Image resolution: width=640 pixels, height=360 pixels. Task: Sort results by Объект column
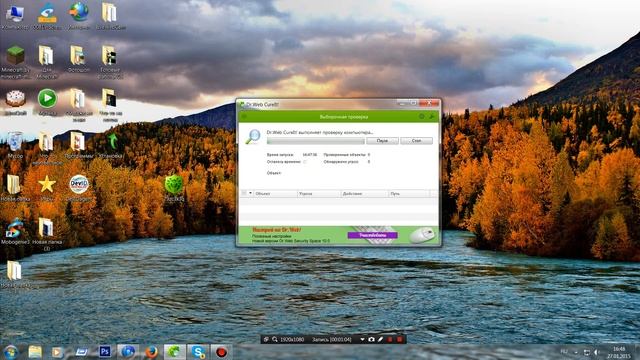click(276, 193)
